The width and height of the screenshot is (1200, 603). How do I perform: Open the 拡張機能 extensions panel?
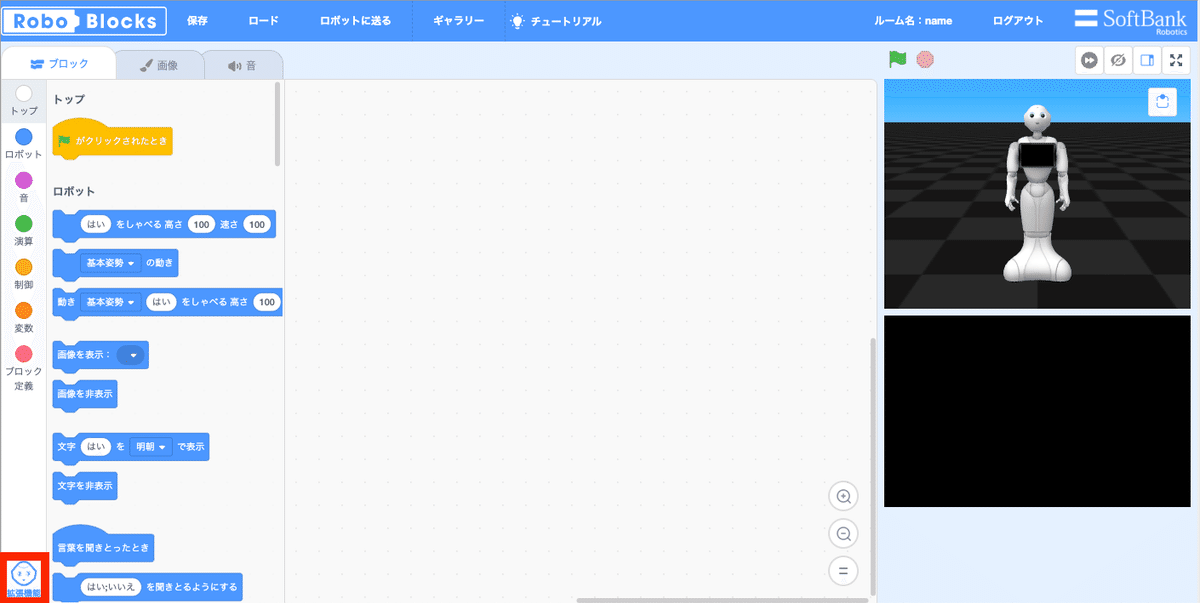click(22, 576)
